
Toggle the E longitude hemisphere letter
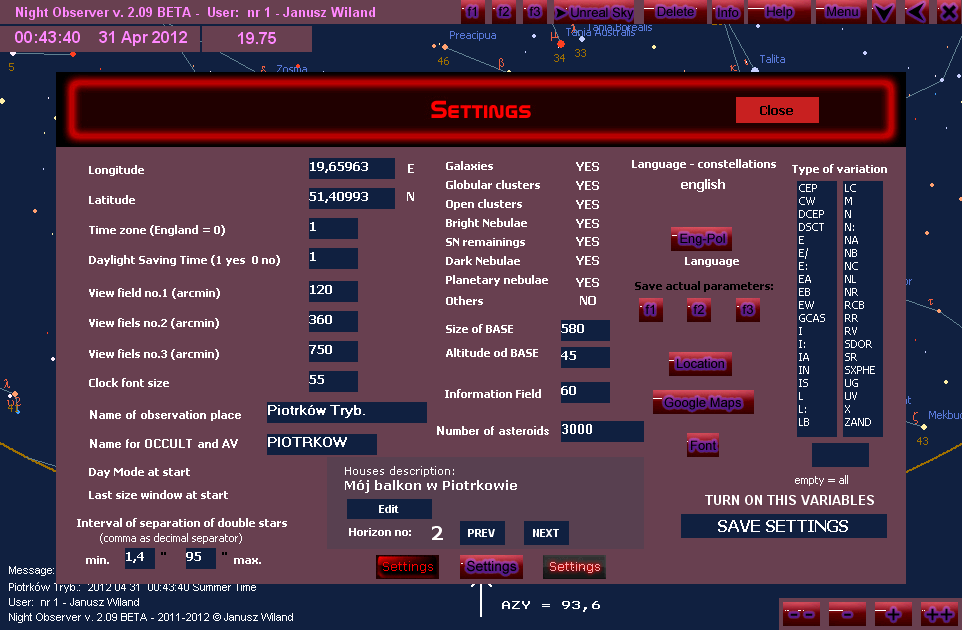[x=410, y=169]
